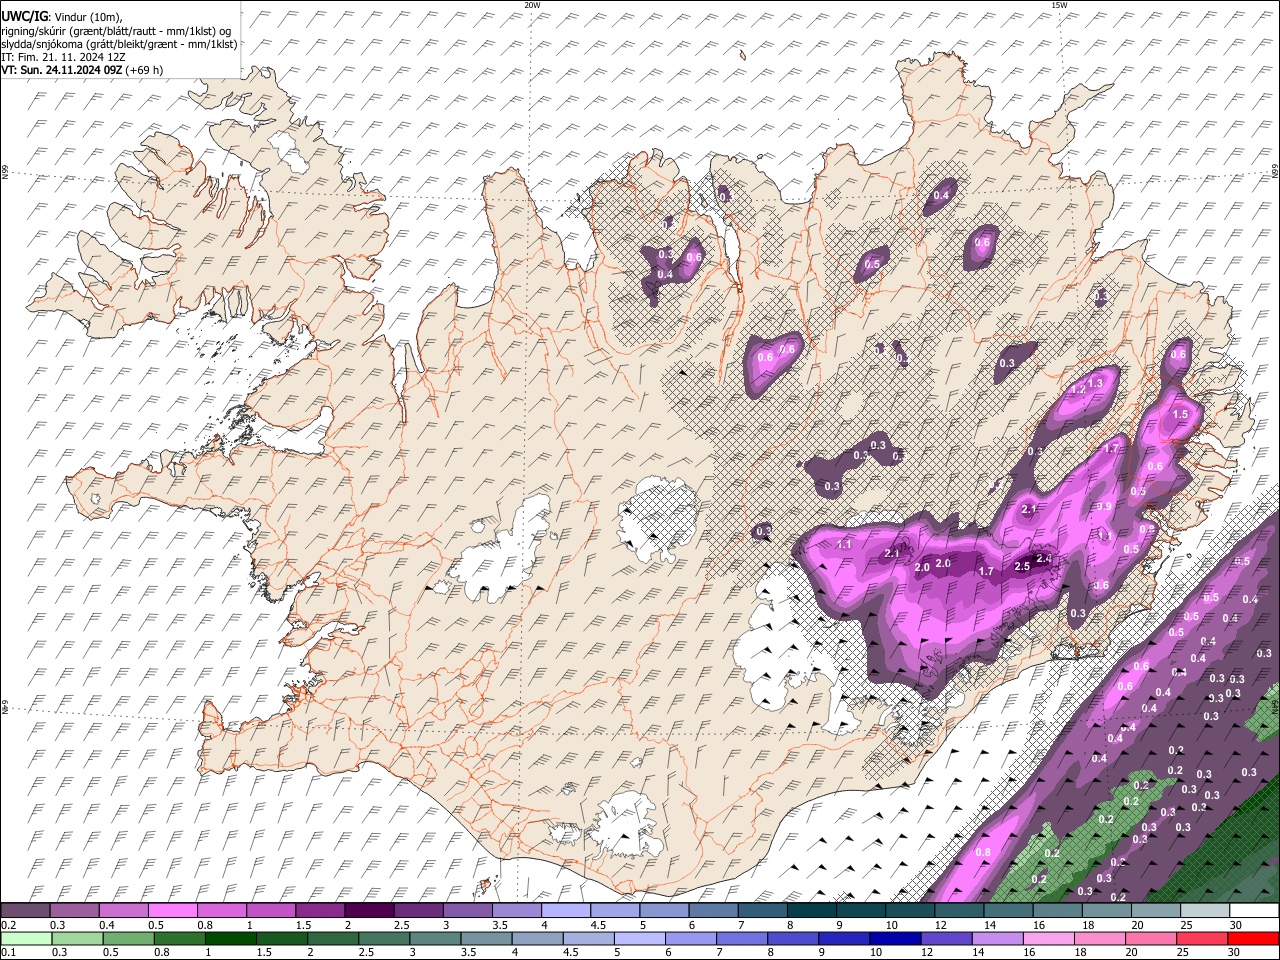Select the rigning/skúrir legend description line
The image size is (1280, 960).
click(116, 30)
